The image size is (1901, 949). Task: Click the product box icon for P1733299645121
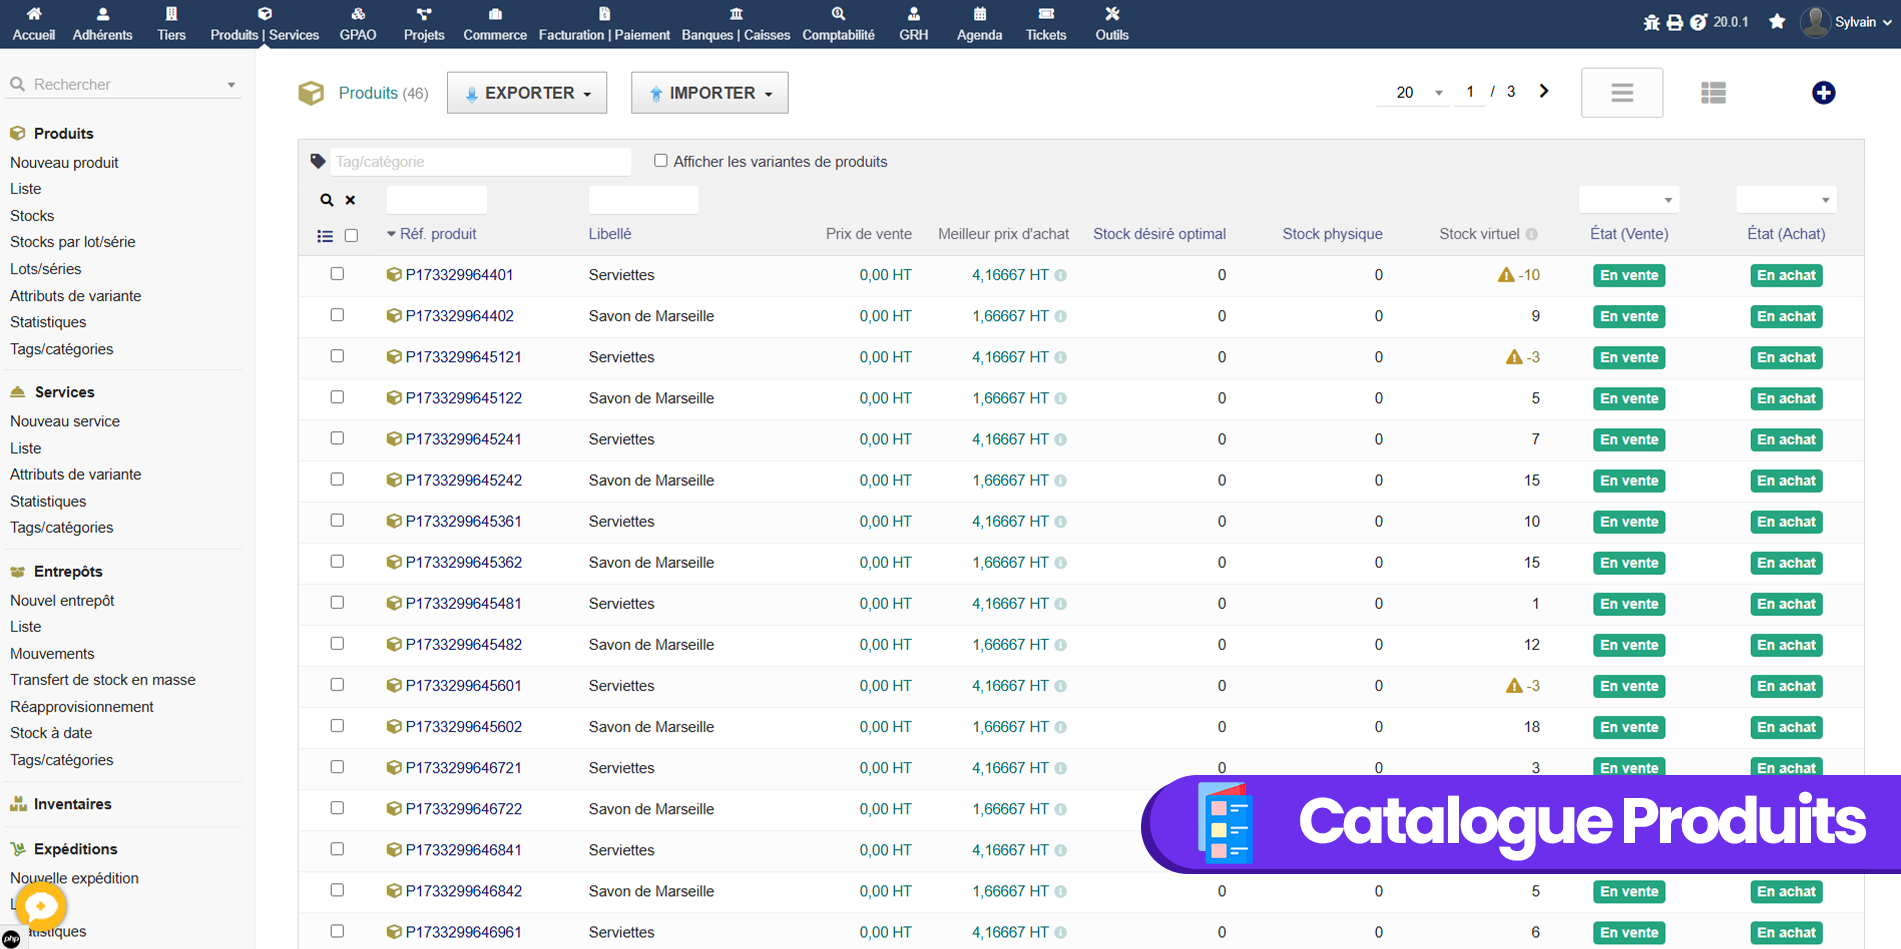(x=394, y=357)
